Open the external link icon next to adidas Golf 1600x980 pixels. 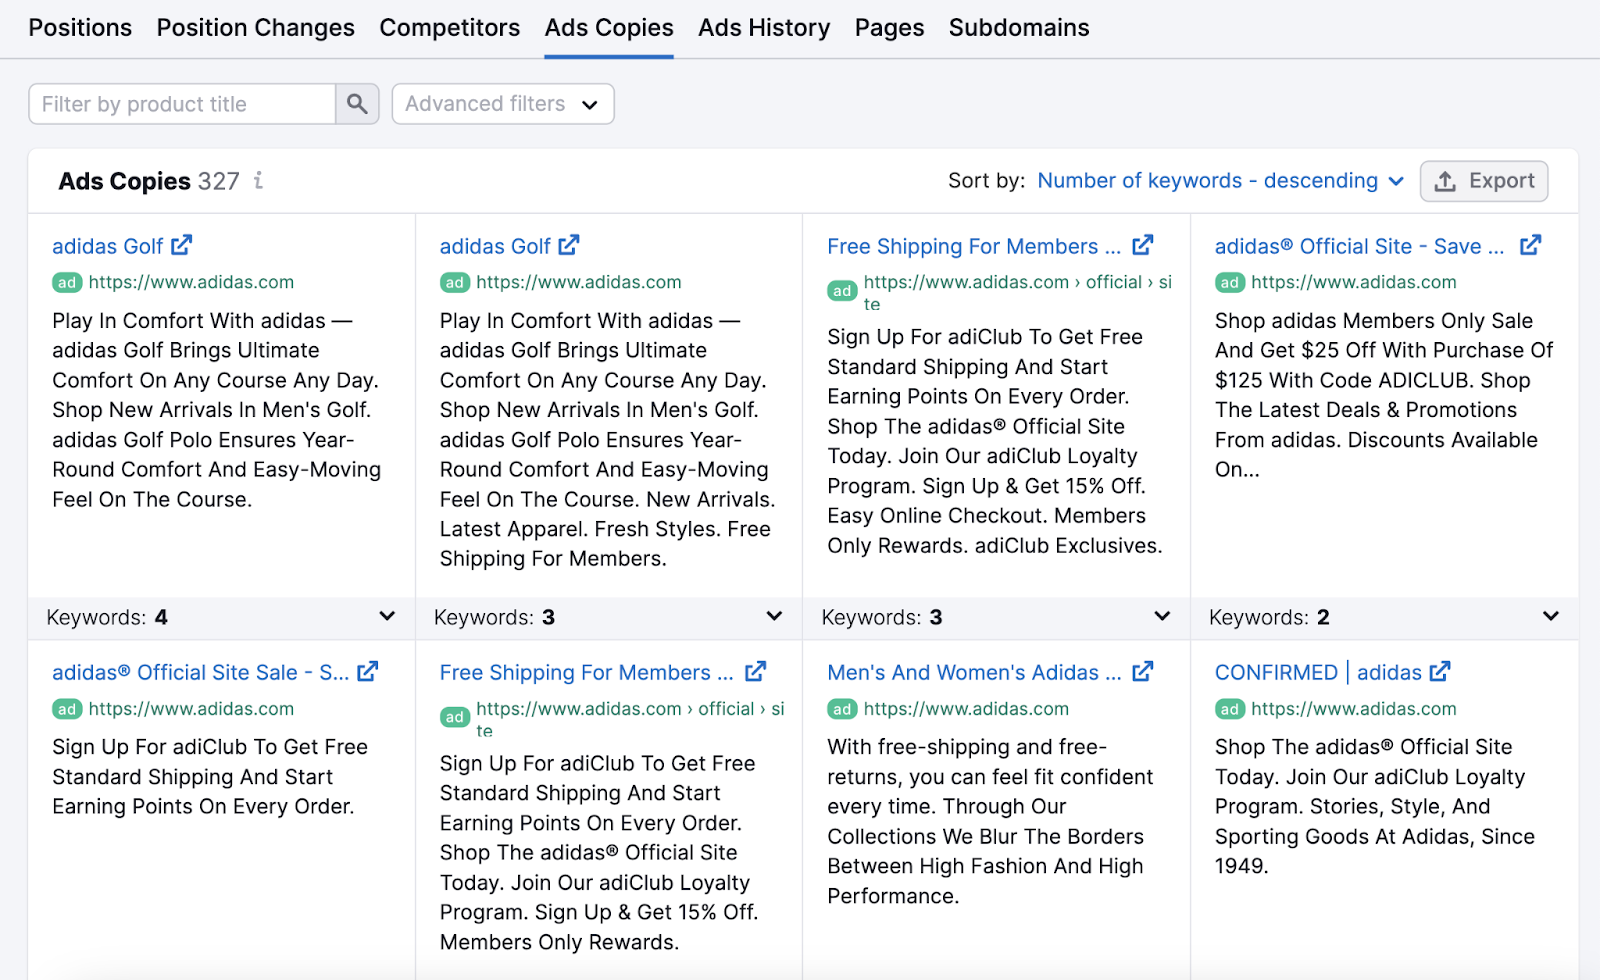tap(182, 245)
